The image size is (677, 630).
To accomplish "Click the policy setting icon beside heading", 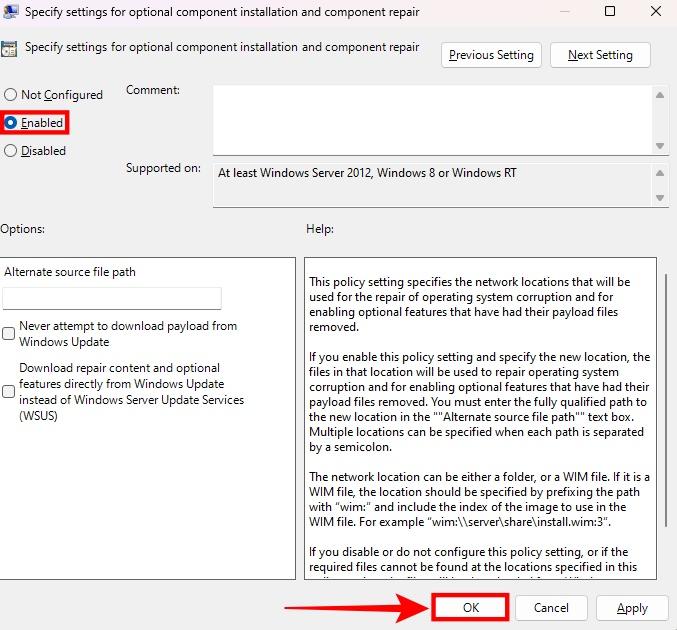I will click(x=9, y=49).
